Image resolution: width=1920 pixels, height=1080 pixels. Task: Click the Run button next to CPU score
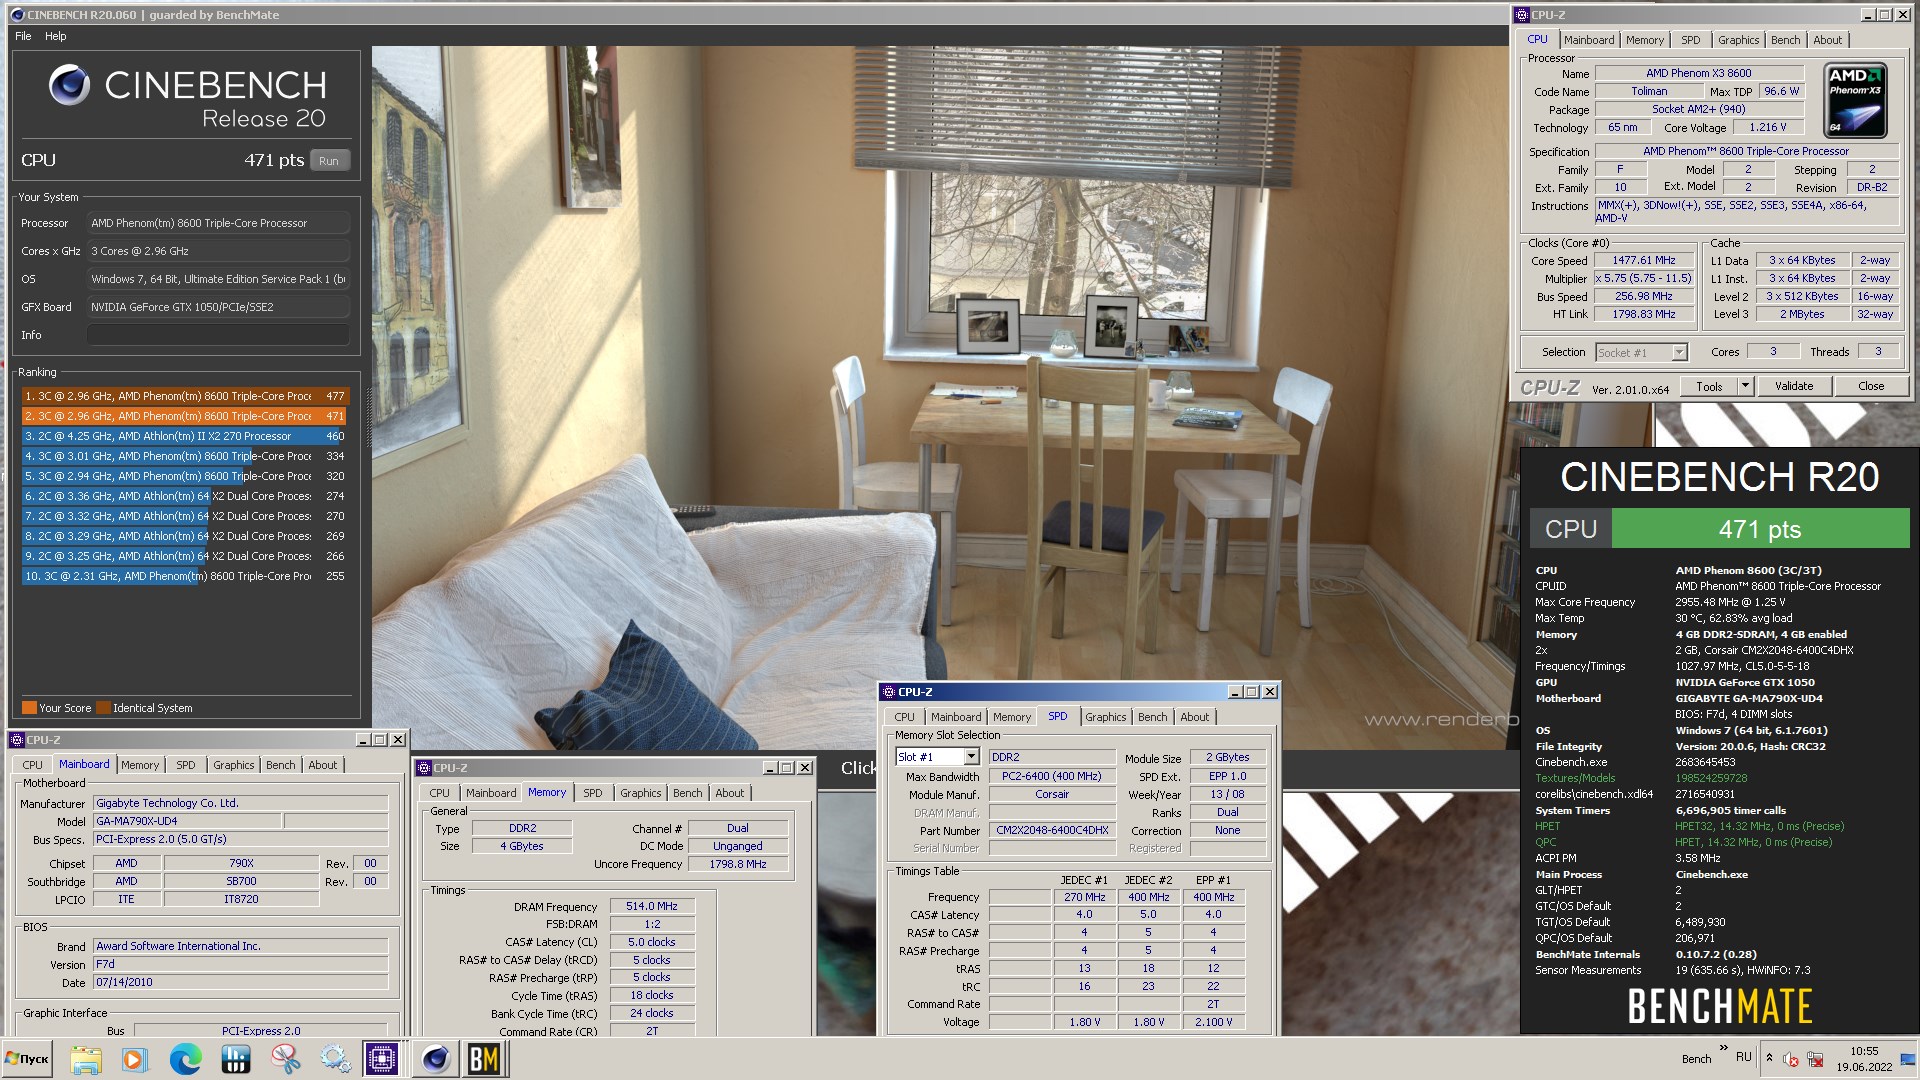pos(329,161)
